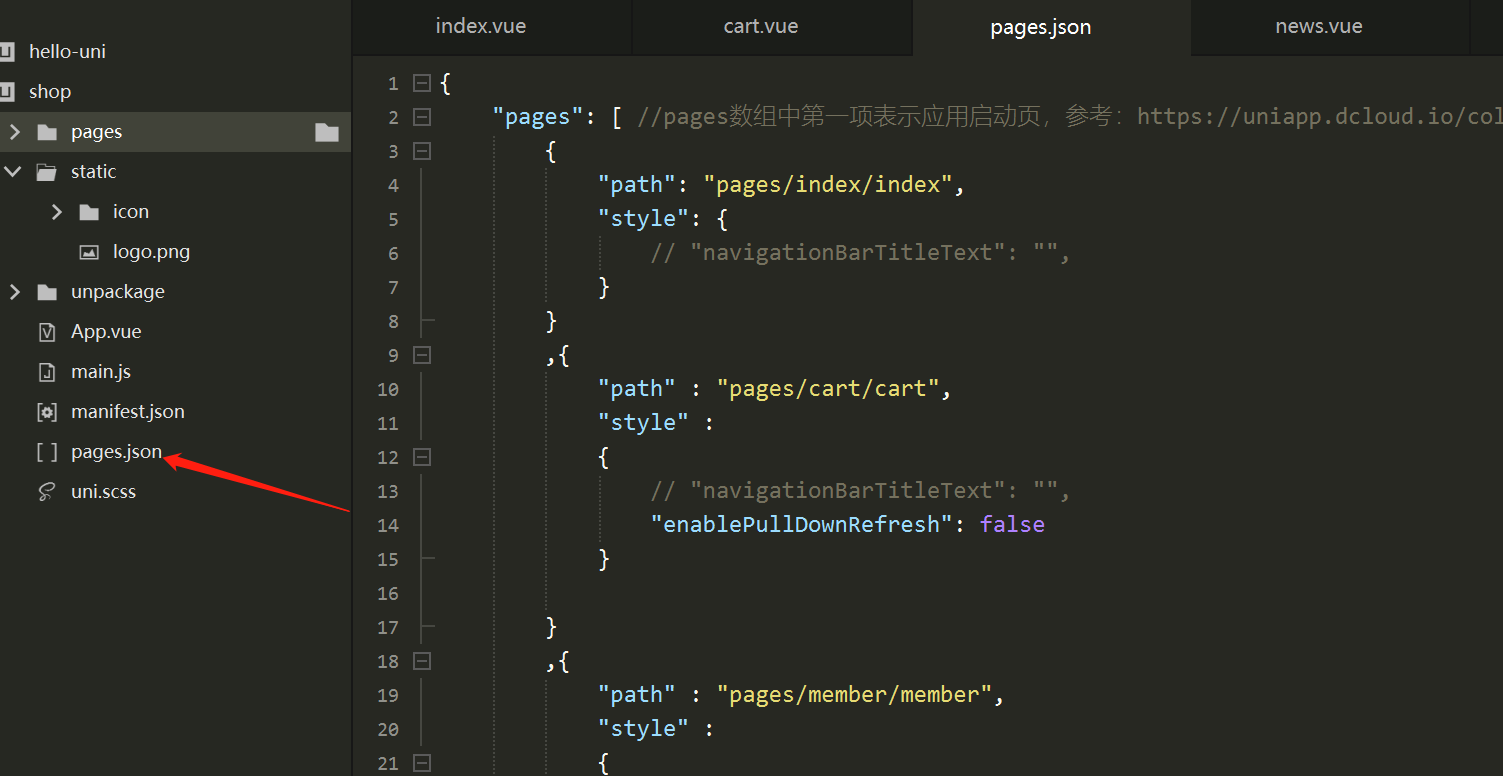Collapse the static folder chevron

point(13,171)
